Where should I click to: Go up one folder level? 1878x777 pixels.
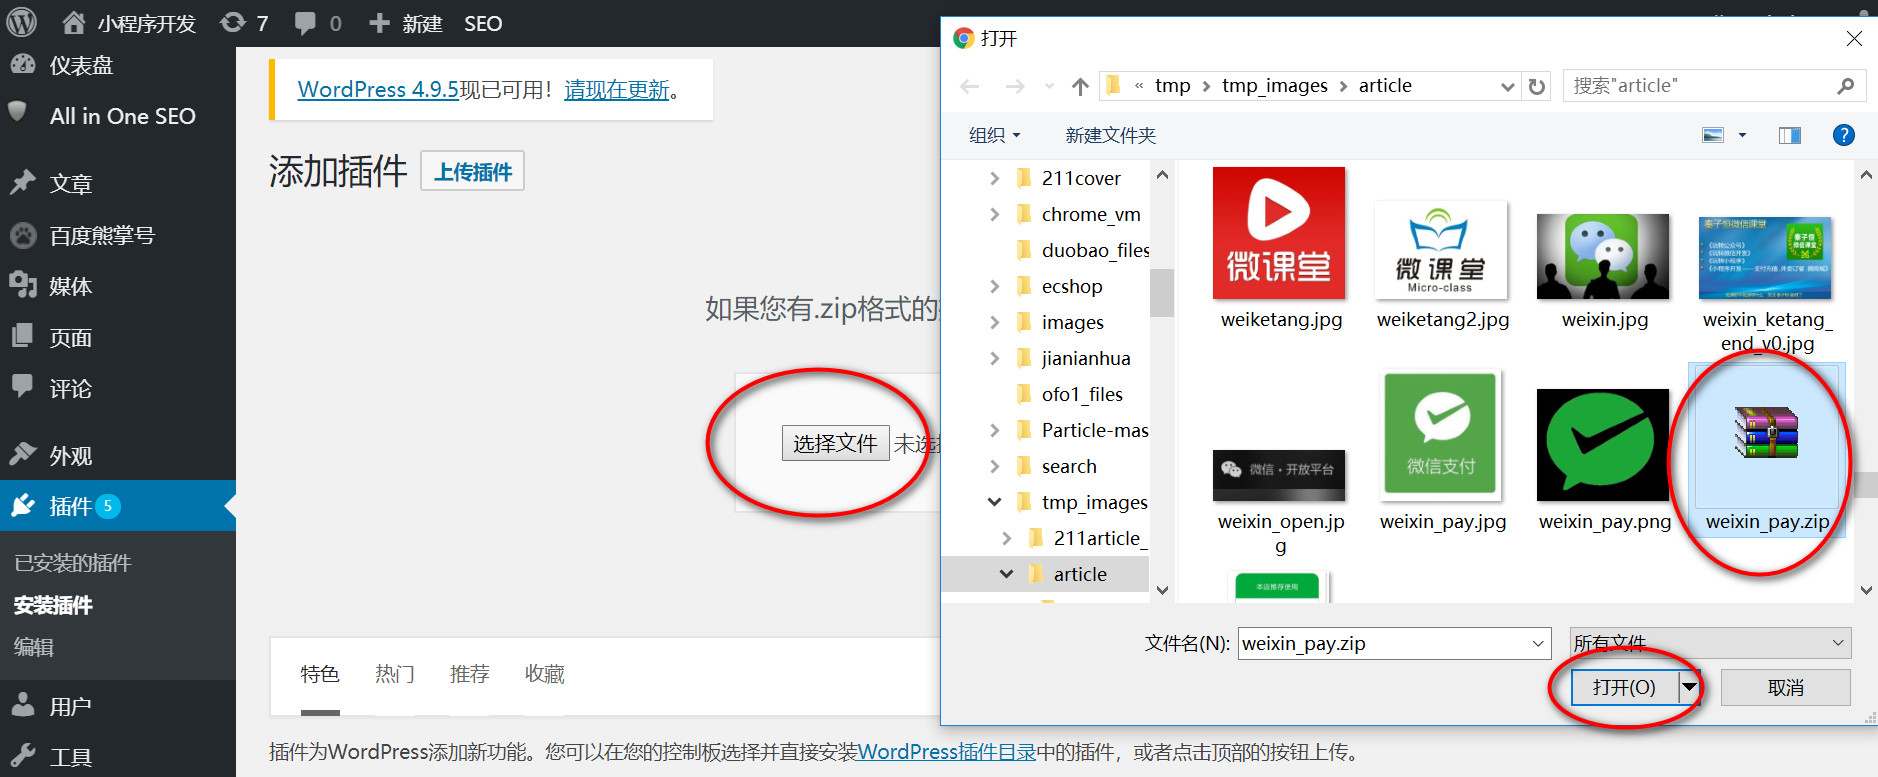[x=1080, y=86]
